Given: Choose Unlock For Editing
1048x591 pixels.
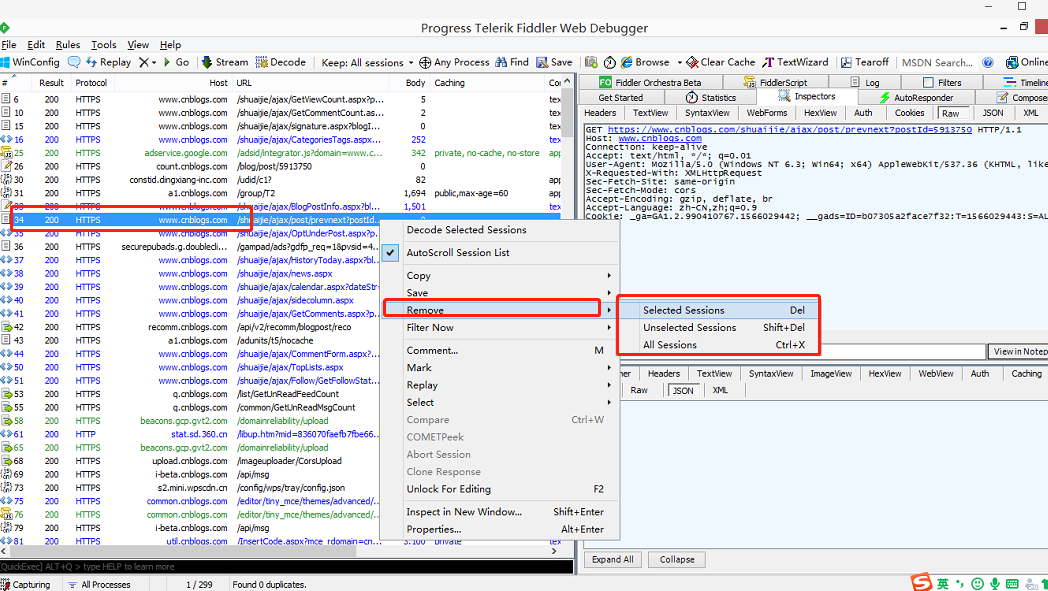Looking at the screenshot, I should pyautogui.click(x=500, y=489).
